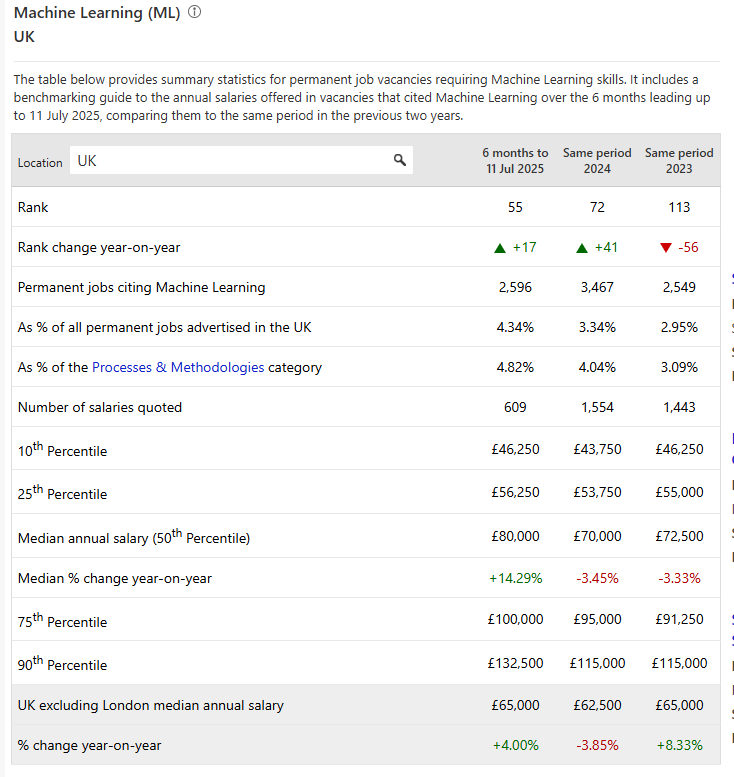734x777 pixels.
Task: Click the green up arrow beside +17
Action: [x=500, y=248]
